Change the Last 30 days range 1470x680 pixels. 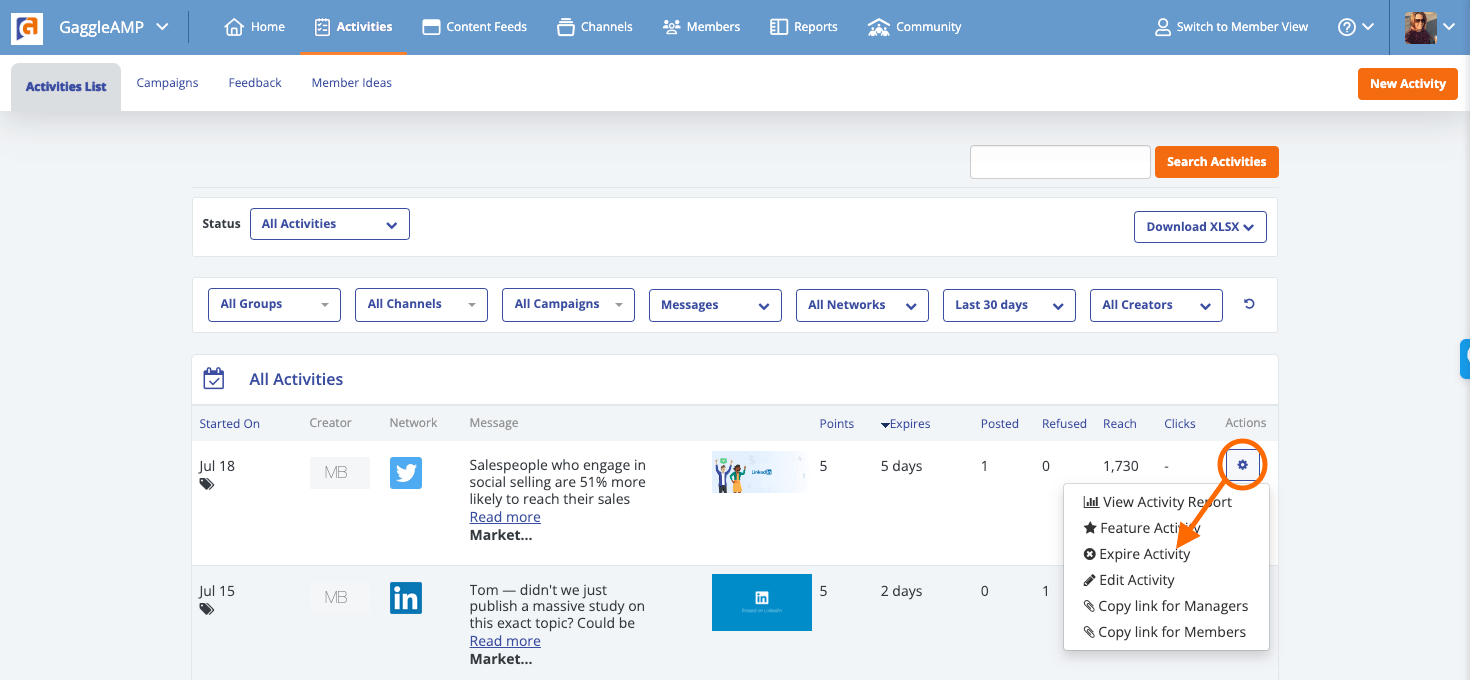1009,305
